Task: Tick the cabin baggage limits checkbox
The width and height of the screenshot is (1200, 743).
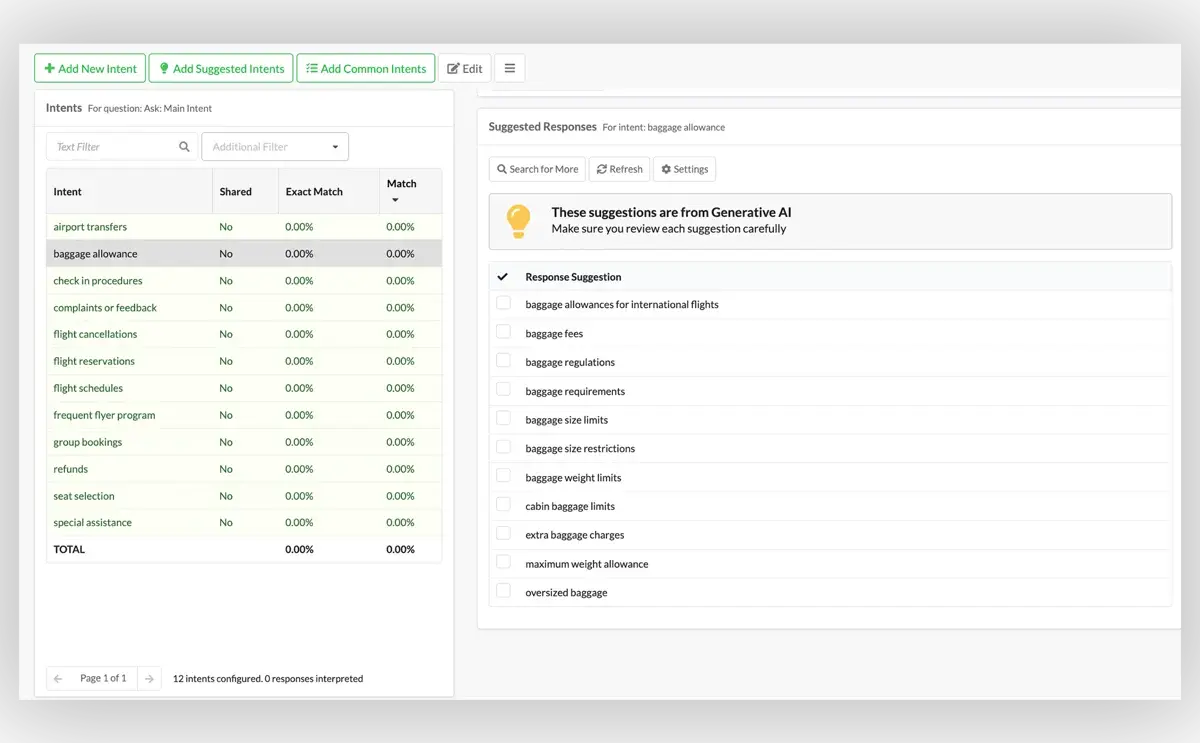Action: [x=503, y=505]
